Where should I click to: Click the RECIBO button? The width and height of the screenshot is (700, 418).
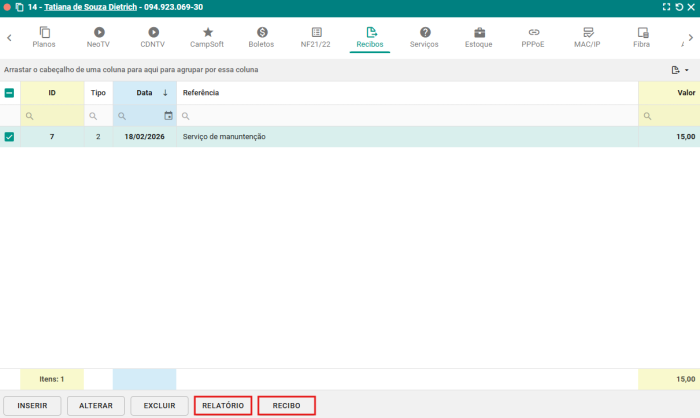[287, 406]
